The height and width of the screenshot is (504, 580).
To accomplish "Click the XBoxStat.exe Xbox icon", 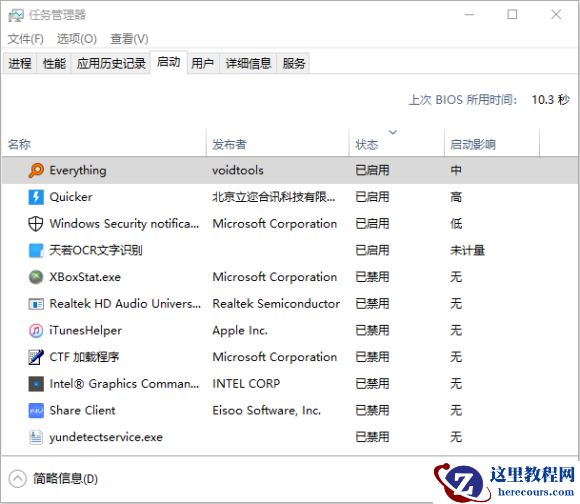I will tap(36, 277).
